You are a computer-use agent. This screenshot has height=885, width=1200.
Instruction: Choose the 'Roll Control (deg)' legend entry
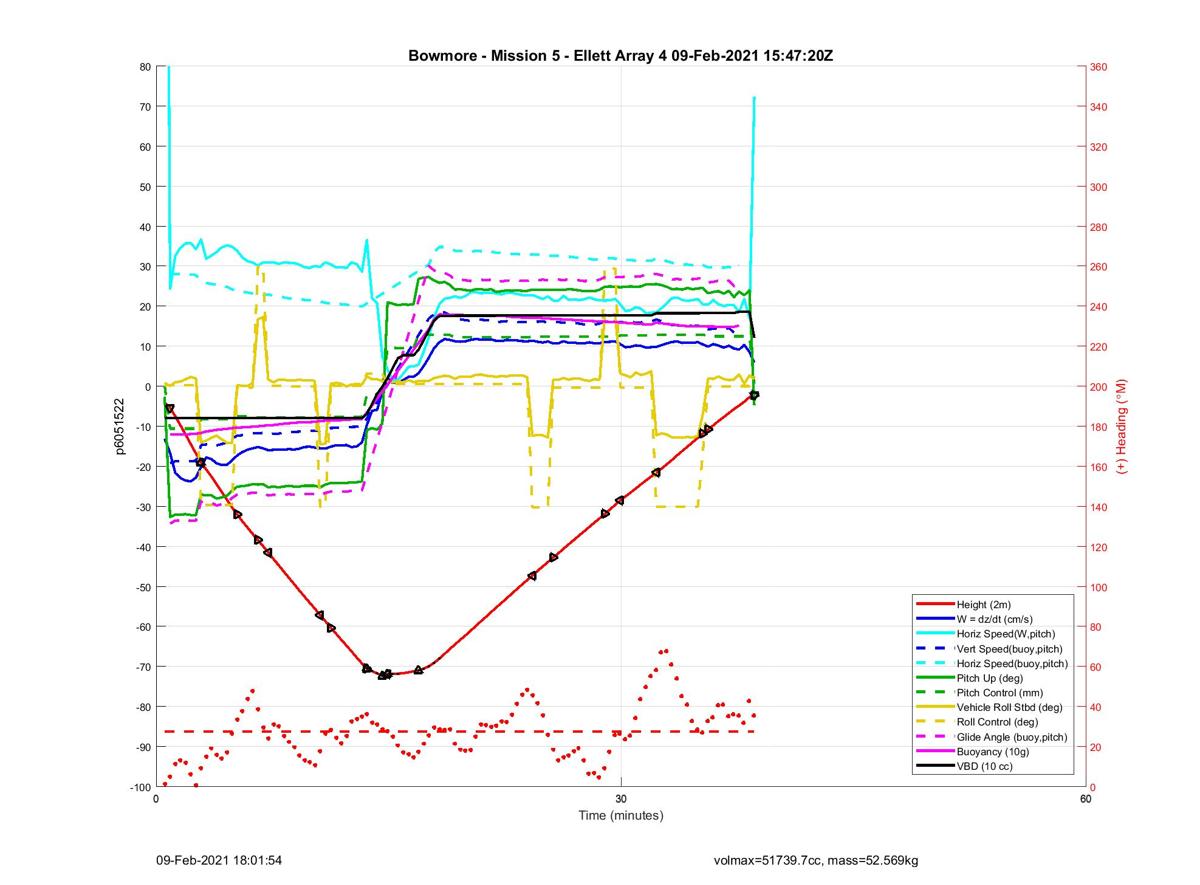click(998, 721)
